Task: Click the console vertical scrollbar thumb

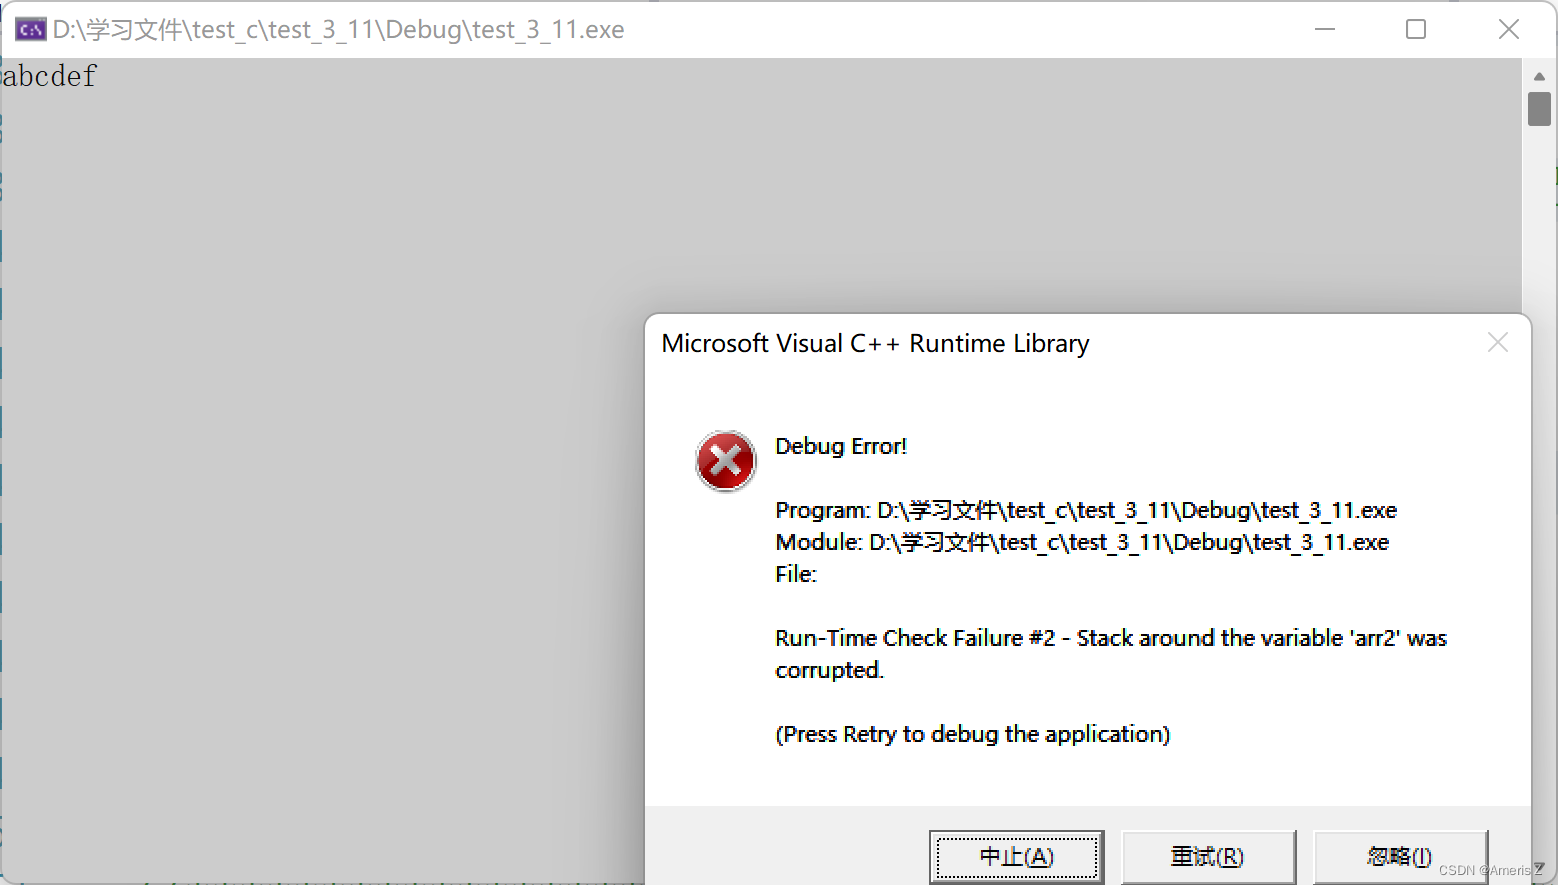Action: pyautogui.click(x=1539, y=109)
